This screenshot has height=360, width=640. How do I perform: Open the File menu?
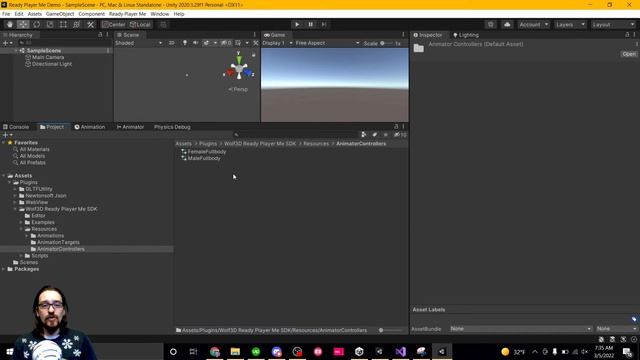6,14
